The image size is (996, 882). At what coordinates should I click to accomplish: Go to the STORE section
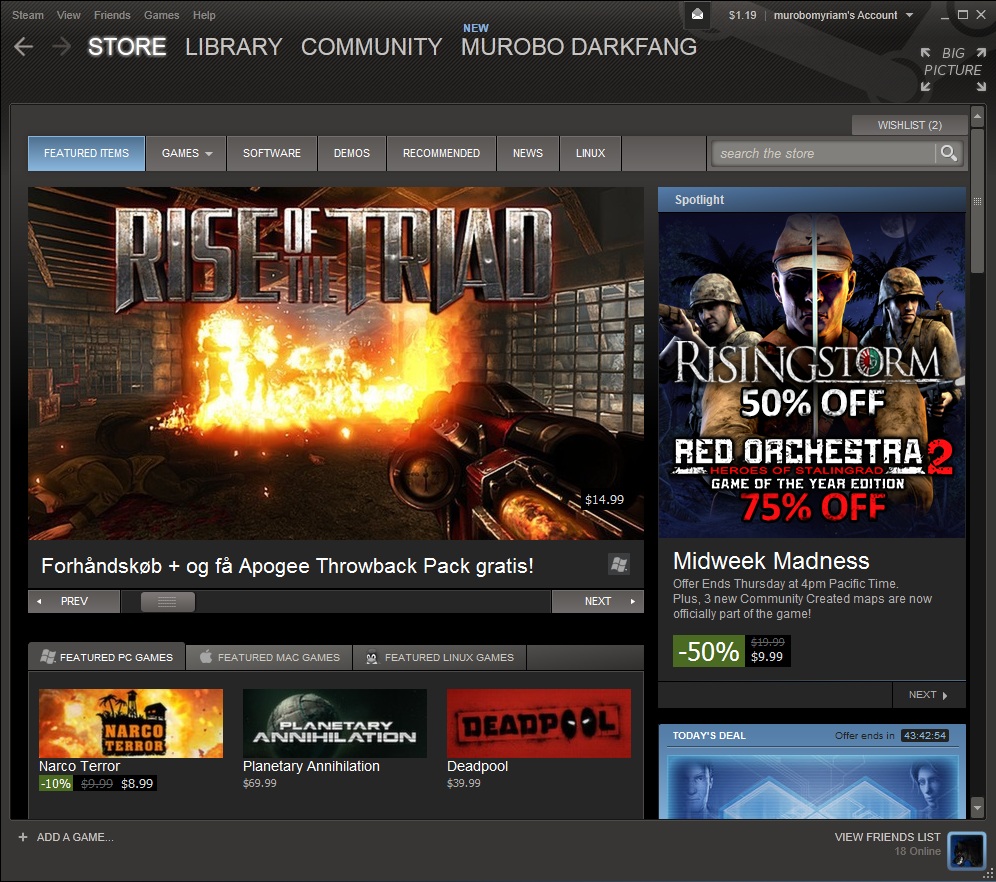coord(127,46)
